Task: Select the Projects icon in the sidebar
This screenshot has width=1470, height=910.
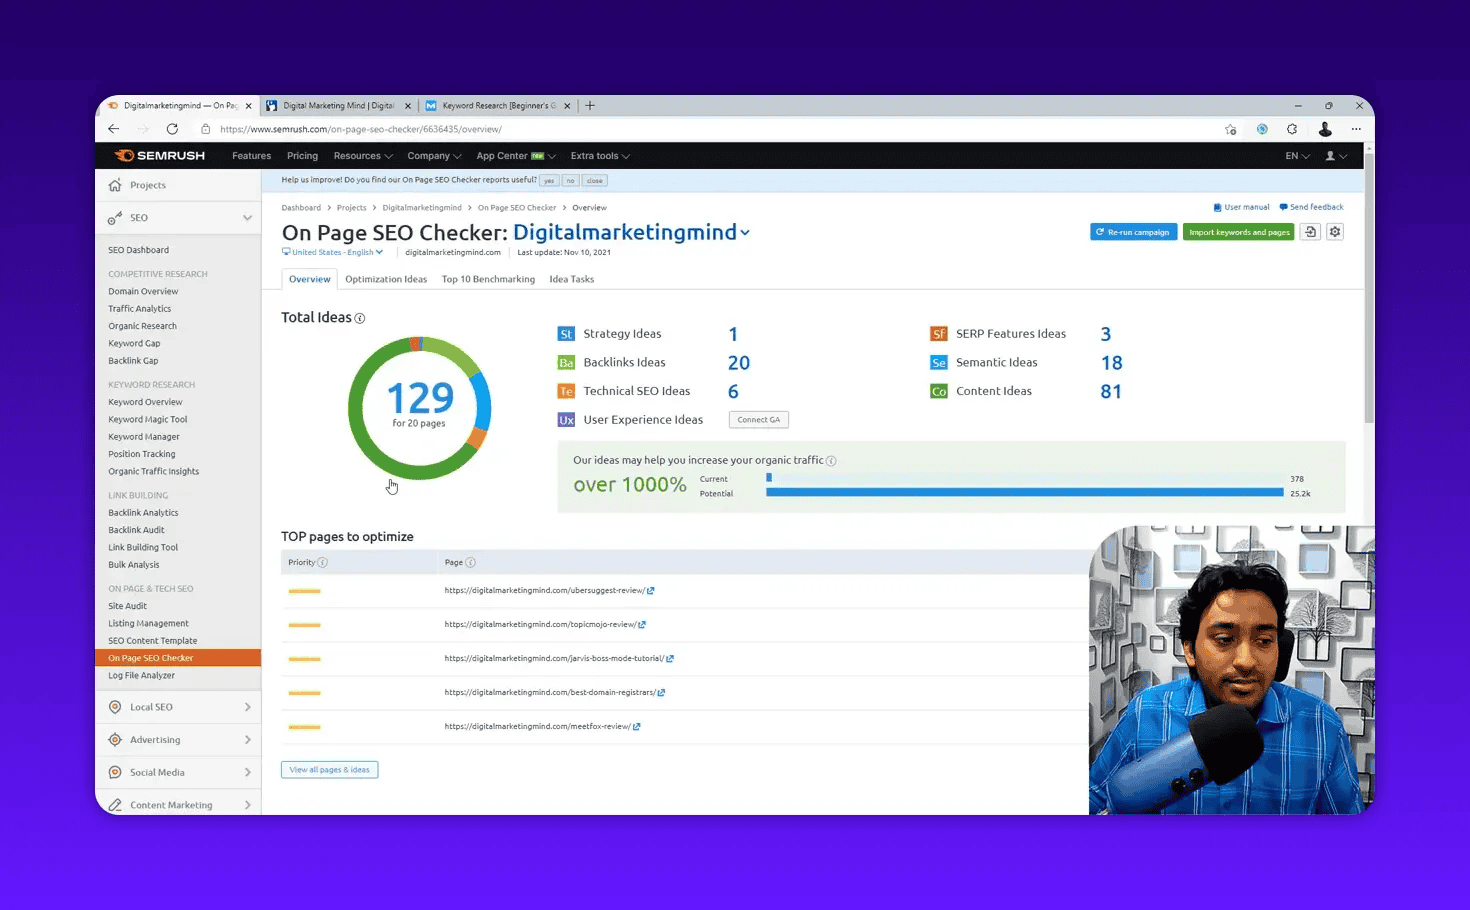Action: pyautogui.click(x=115, y=185)
